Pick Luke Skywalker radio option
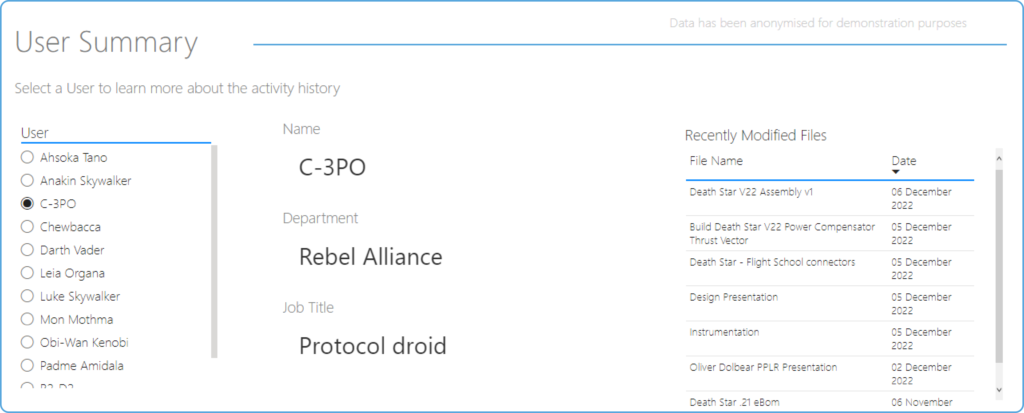This screenshot has width=1024, height=413. point(27,296)
